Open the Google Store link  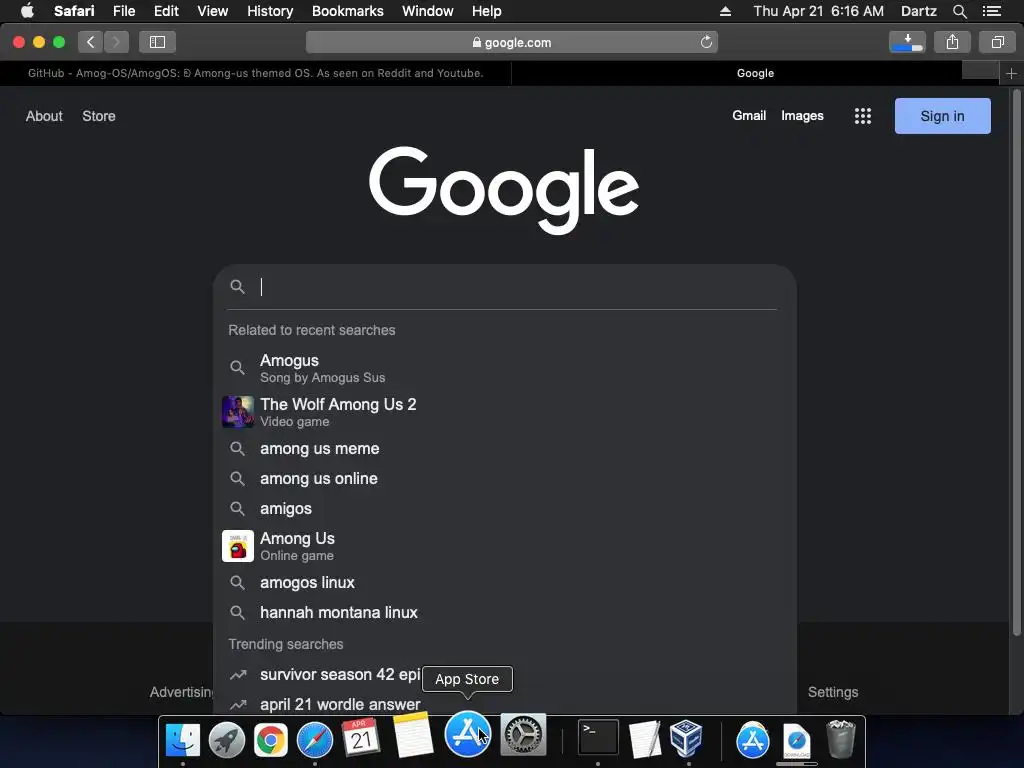click(x=99, y=116)
